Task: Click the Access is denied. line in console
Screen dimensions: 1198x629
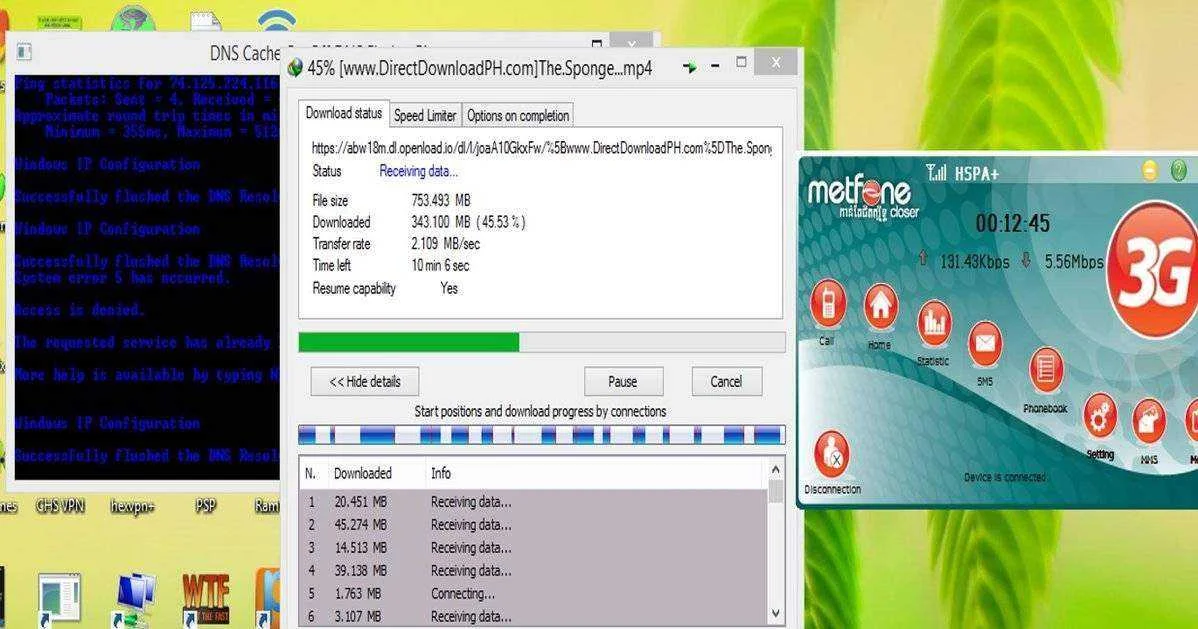Action: (x=79, y=310)
